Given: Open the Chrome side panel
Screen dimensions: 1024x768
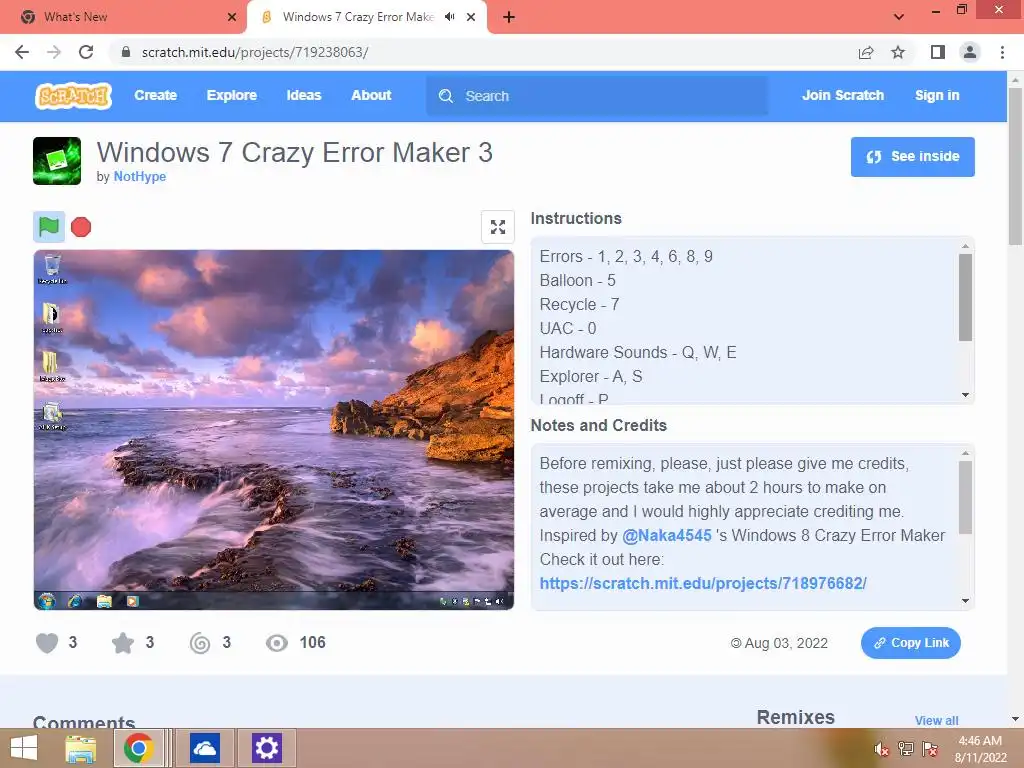Looking at the screenshot, I should 938,52.
